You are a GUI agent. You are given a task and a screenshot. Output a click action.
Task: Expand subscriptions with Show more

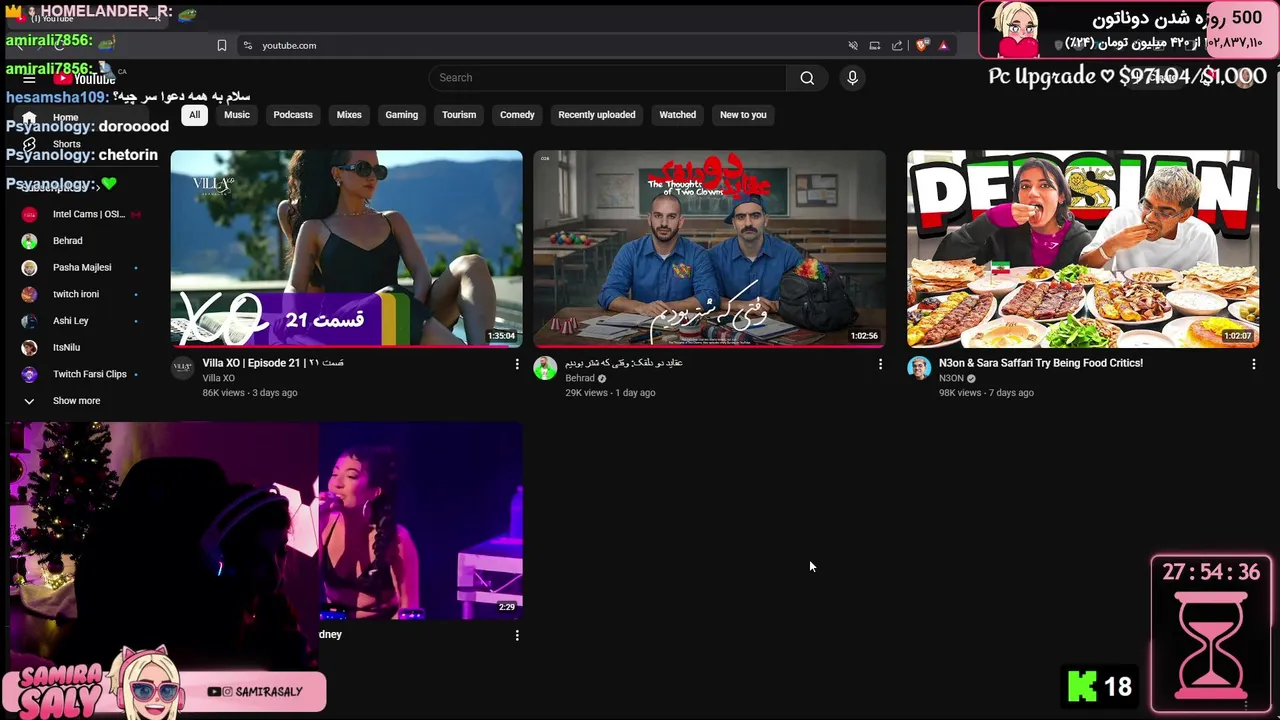point(76,401)
